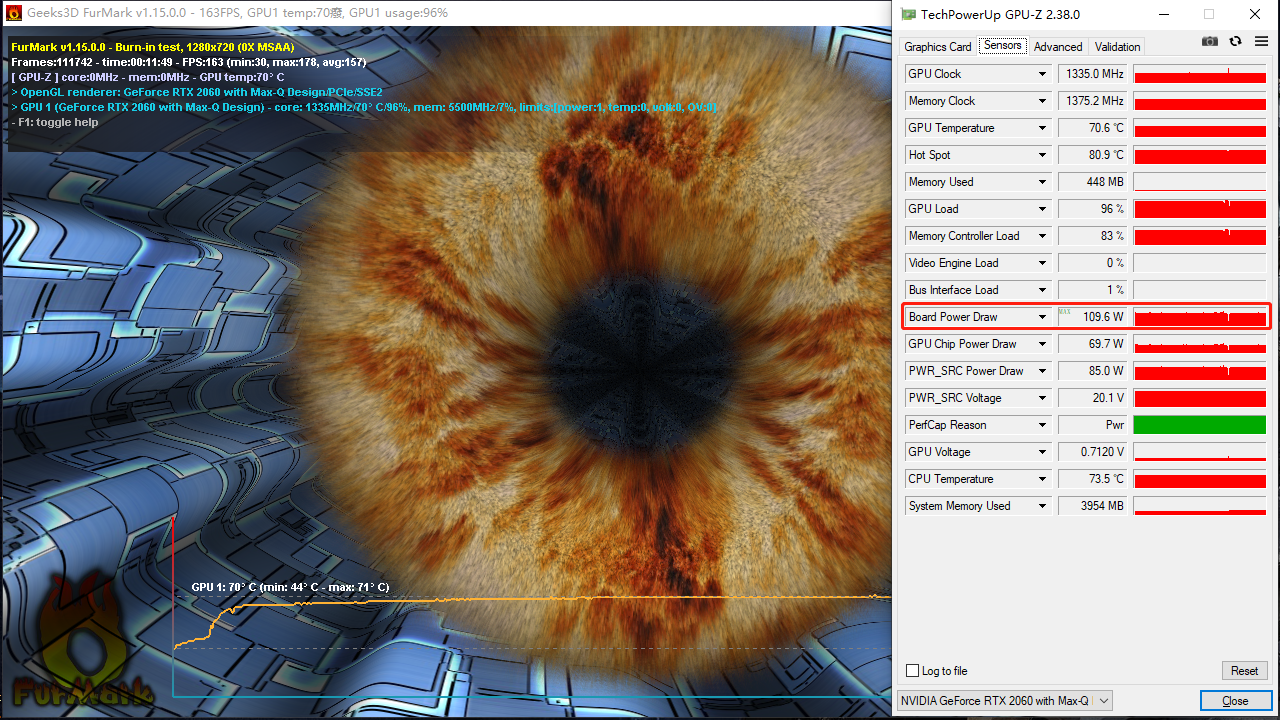This screenshot has height=720, width=1280.
Task: Click the 73.5 °C CPU Temperature value
Action: pyautogui.click(x=1093, y=479)
